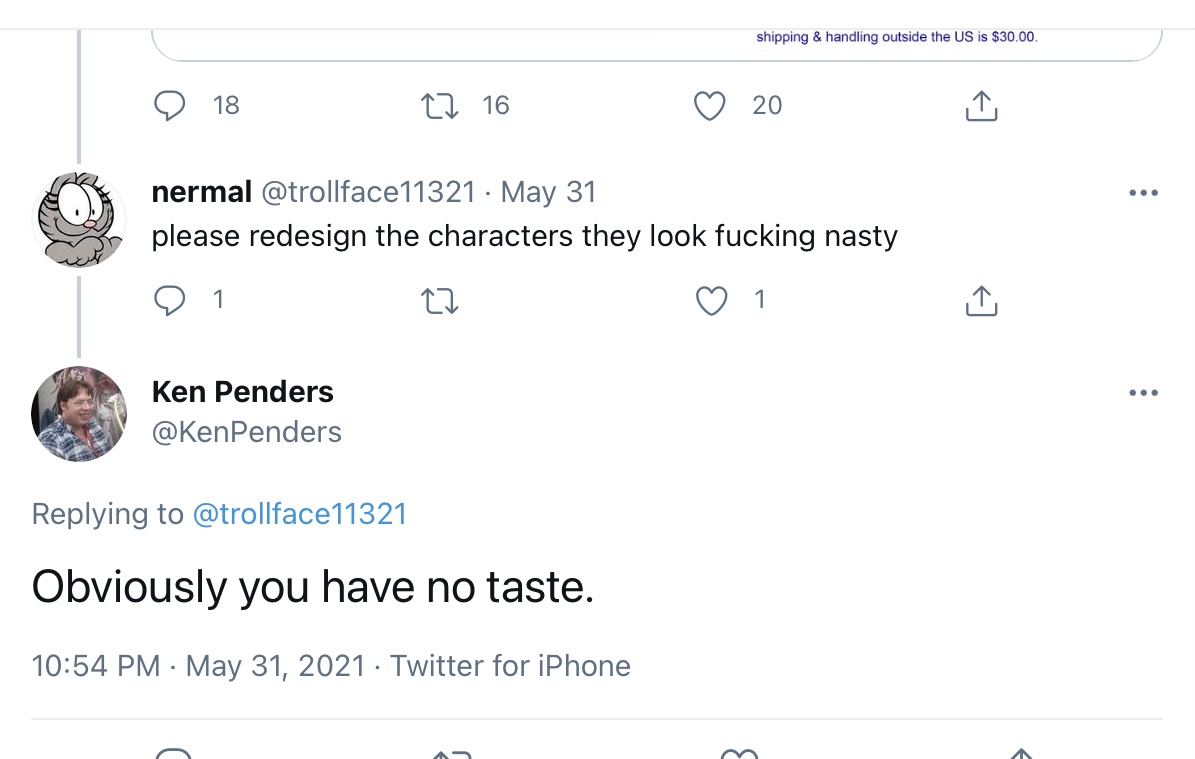Open the 10:54 PM May 31, 2021 timestamp
Viewport: 1195px width, 759px height.
[198, 666]
